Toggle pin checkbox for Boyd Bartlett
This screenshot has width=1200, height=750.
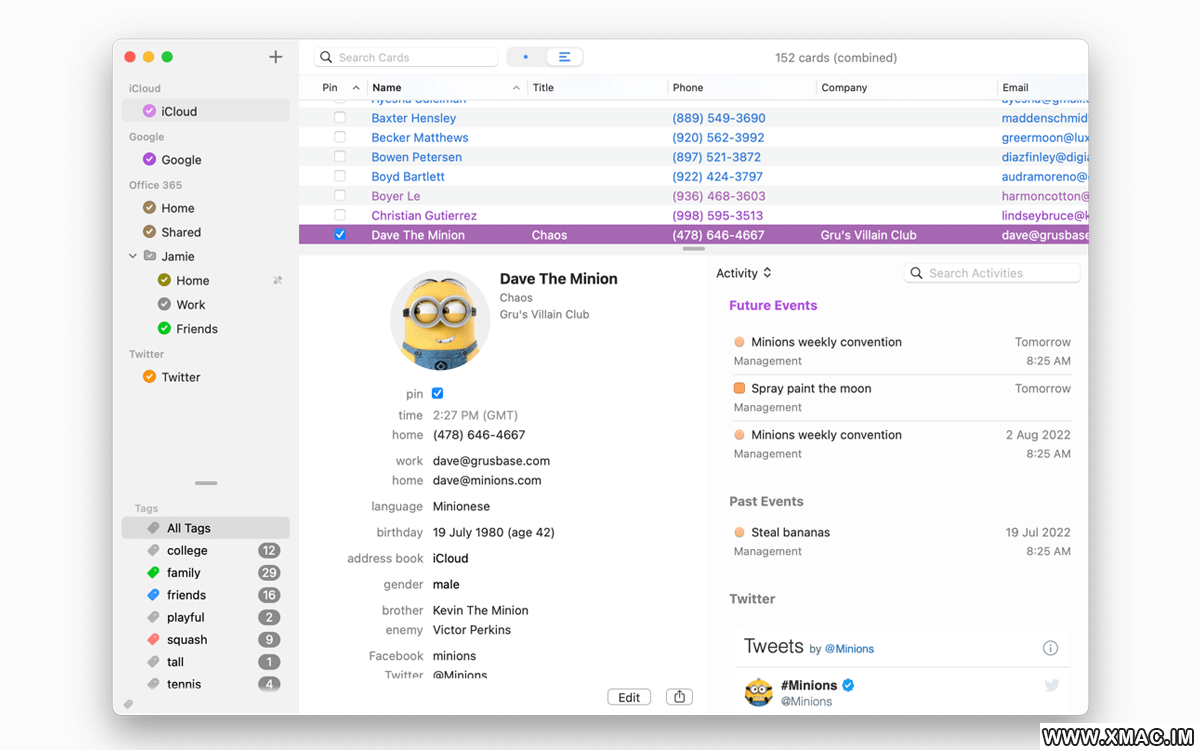[x=340, y=176]
